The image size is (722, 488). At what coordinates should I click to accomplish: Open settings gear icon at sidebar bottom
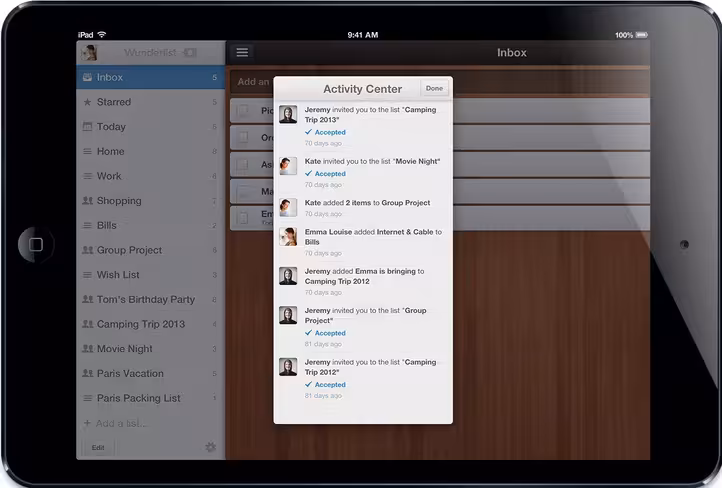tap(210, 447)
